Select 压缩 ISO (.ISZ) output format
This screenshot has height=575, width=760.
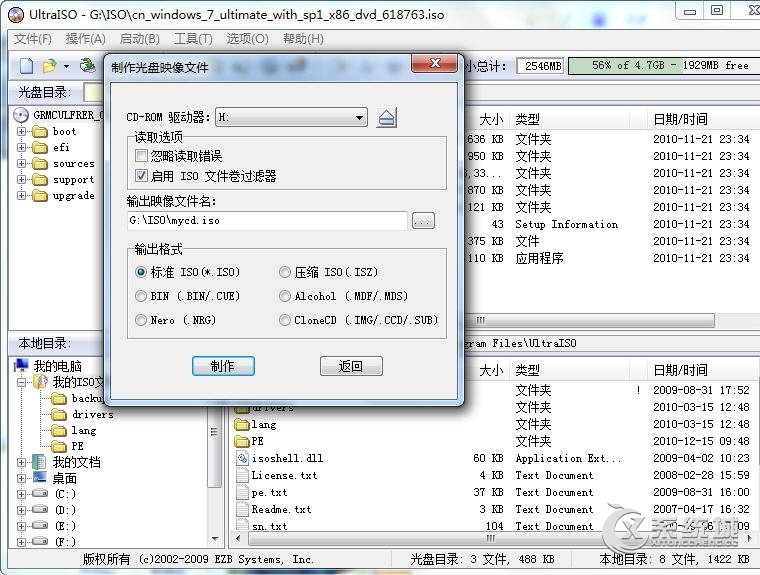[x=285, y=272]
